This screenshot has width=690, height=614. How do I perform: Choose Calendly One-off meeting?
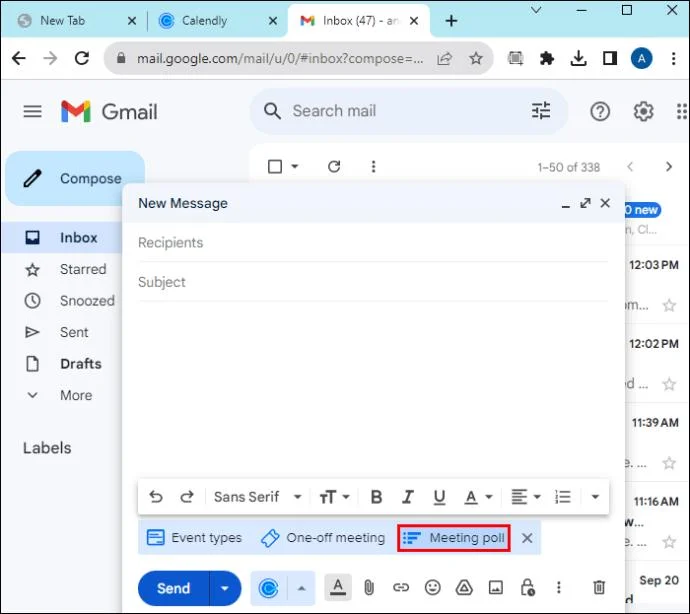pyautogui.click(x=323, y=537)
